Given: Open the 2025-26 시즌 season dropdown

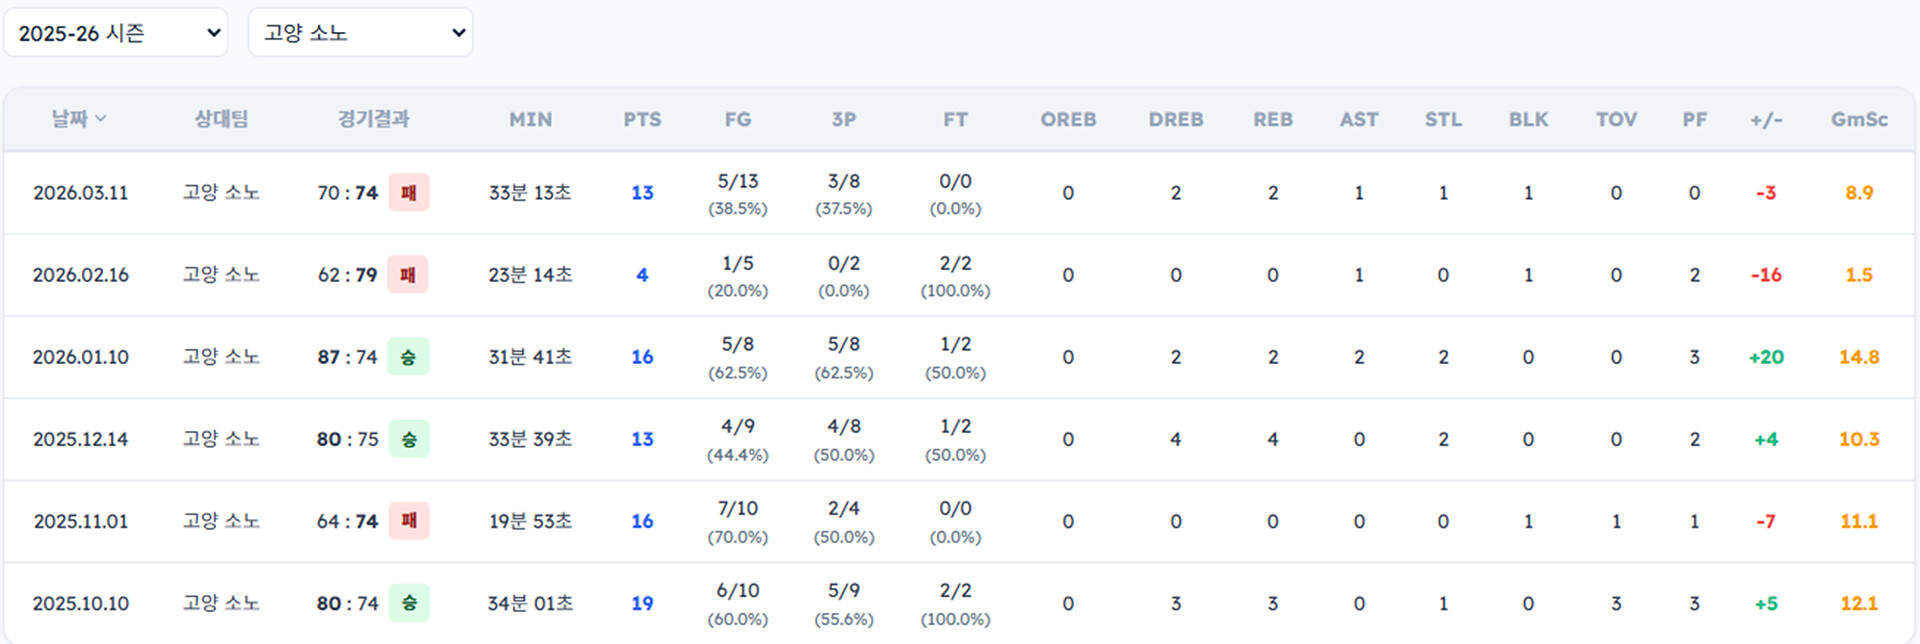Looking at the screenshot, I should (116, 33).
